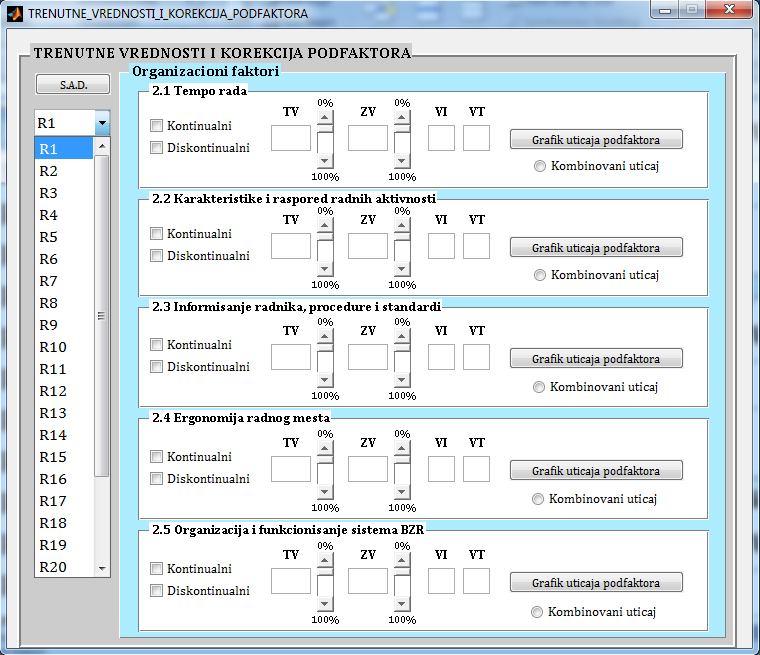Click the MATLAB icon in the title bar
This screenshot has width=760, height=655.
(15, 13)
